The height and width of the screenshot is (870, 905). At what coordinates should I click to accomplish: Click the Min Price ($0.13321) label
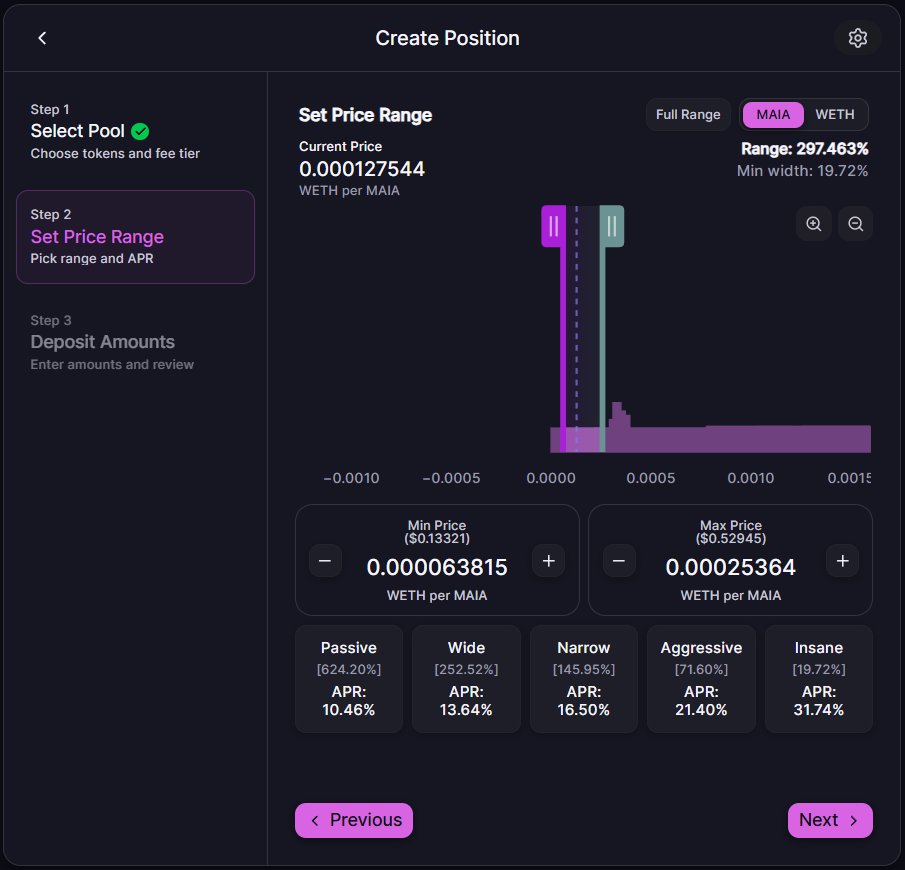click(x=437, y=532)
